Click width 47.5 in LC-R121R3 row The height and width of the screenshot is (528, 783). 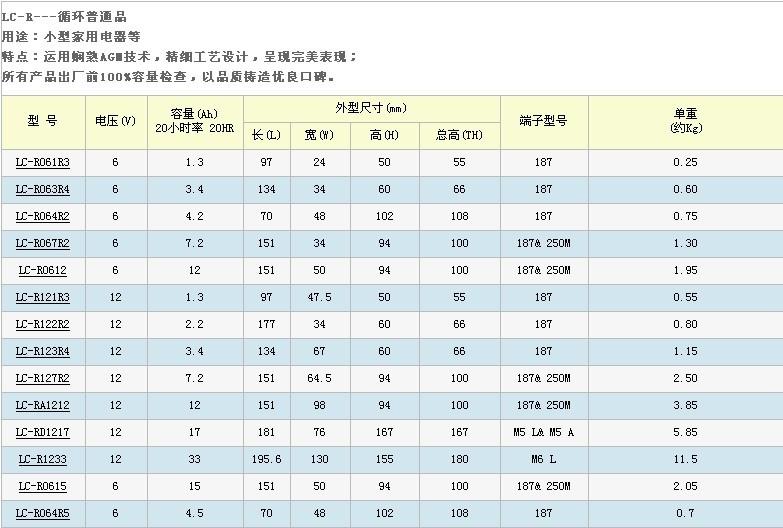(319, 297)
